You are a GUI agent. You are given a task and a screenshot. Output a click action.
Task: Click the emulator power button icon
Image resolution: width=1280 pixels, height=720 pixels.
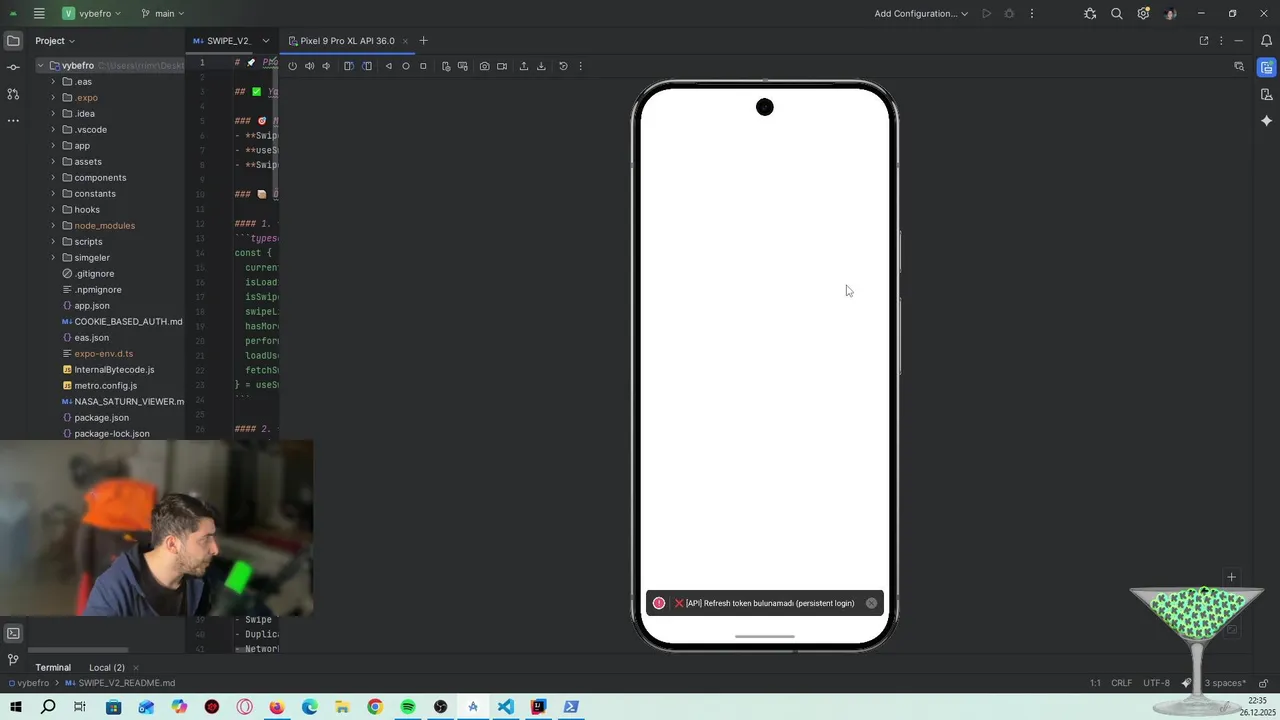[x=292, y=66]
